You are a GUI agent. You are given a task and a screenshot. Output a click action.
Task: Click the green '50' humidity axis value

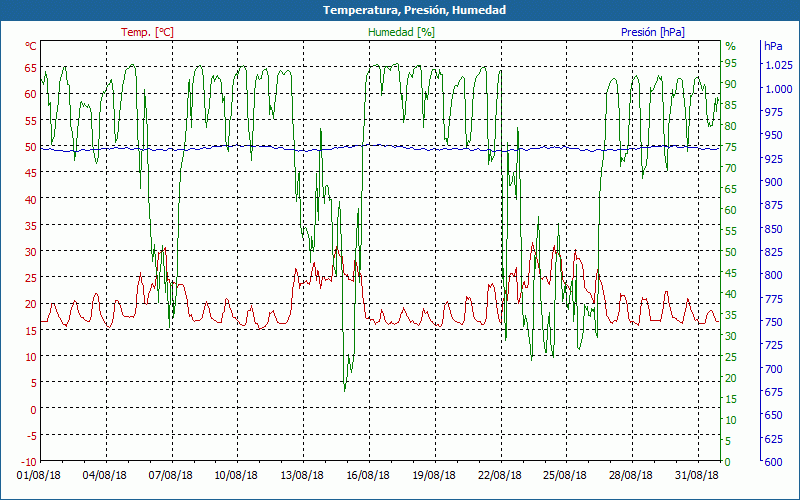pos(731,252)
